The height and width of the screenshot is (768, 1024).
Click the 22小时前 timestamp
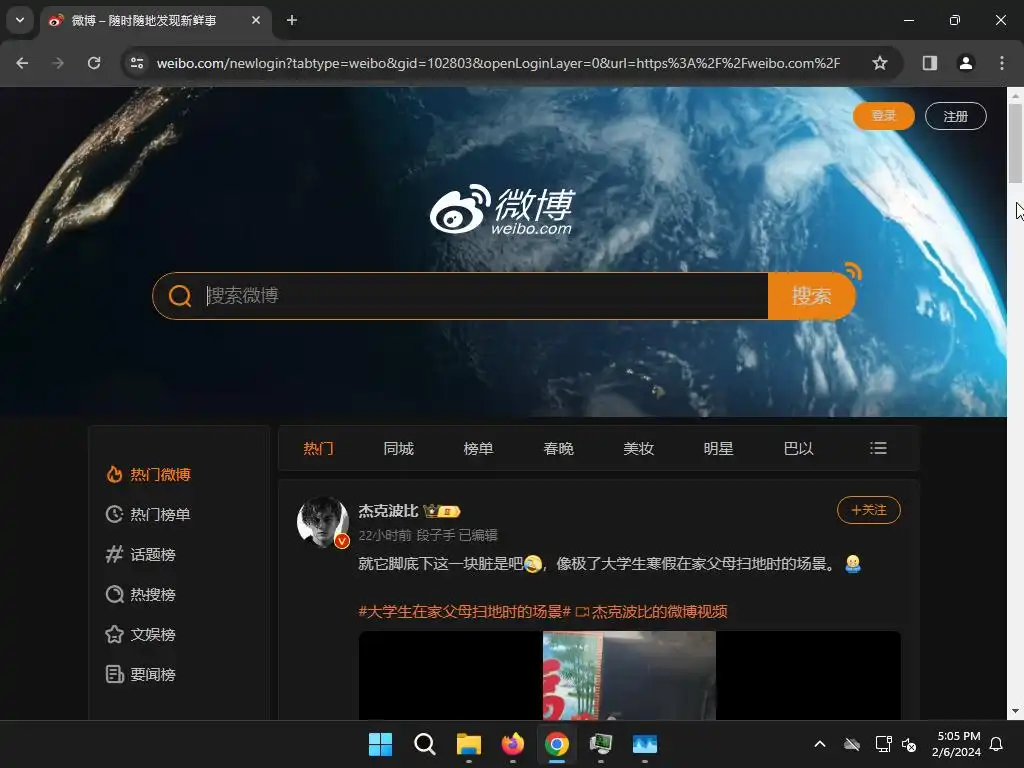coord(385,536)
